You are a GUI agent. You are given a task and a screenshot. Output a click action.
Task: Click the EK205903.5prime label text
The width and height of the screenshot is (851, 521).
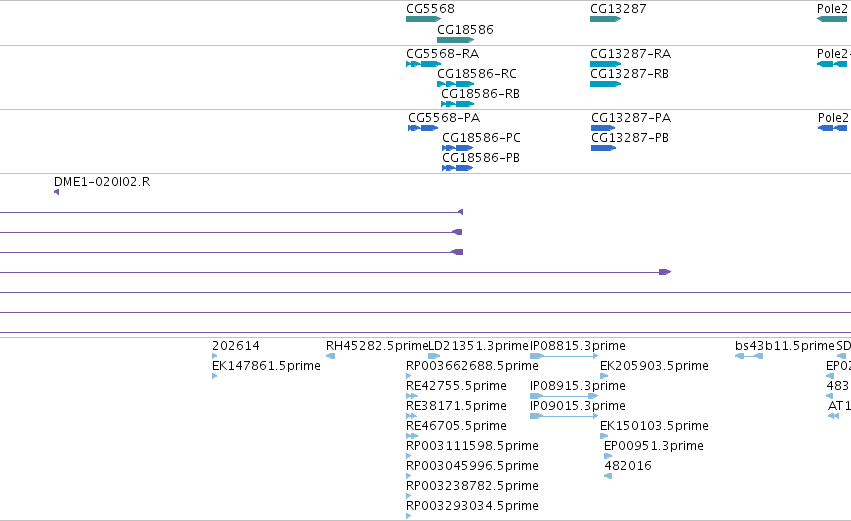655,366
